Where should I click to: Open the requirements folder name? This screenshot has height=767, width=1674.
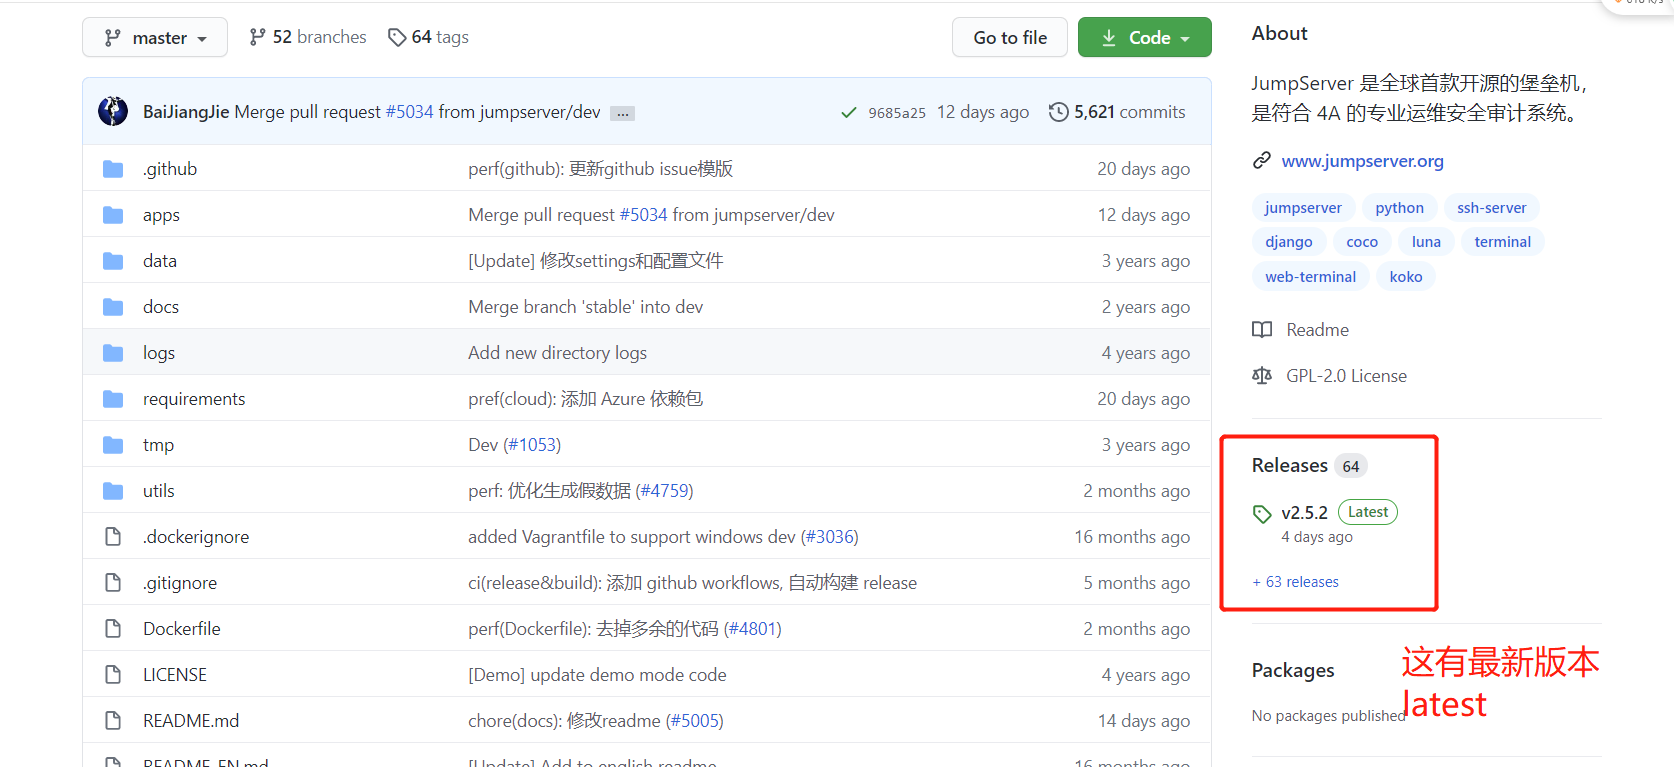(x=194, y=399)
